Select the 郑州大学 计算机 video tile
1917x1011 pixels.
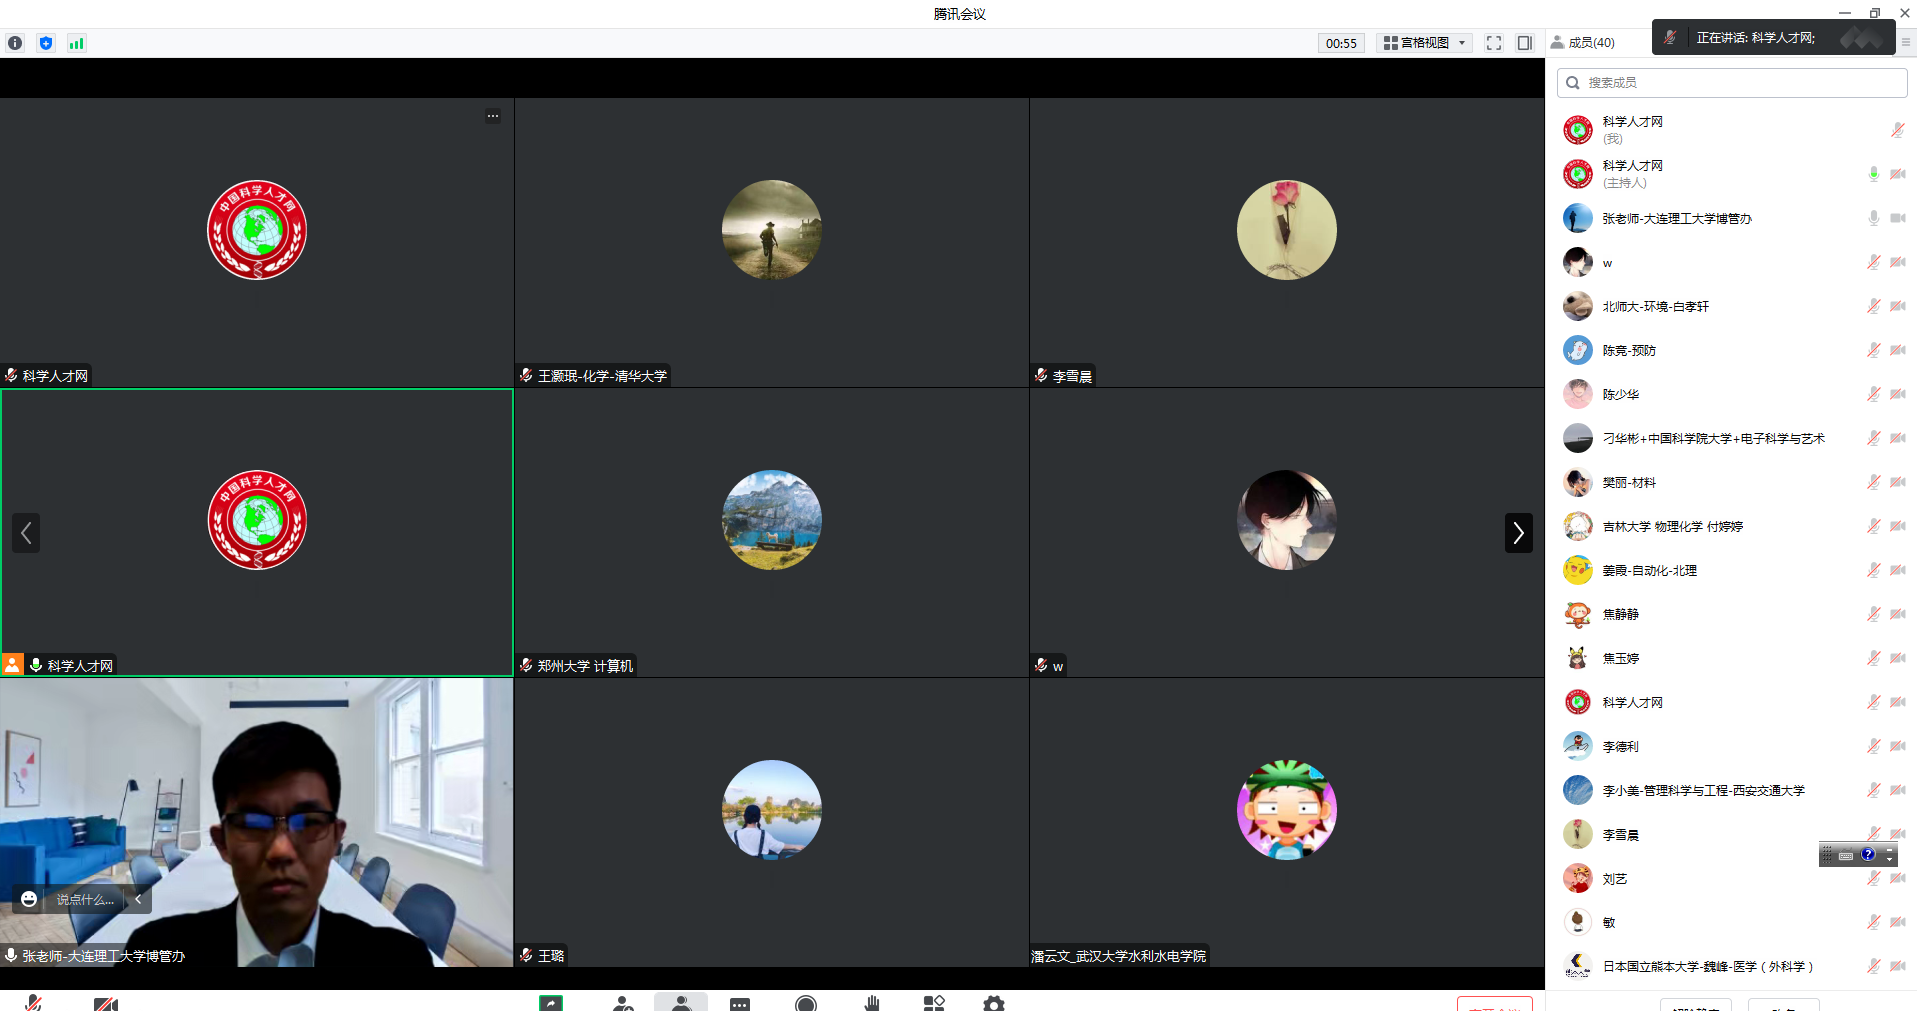772,533
